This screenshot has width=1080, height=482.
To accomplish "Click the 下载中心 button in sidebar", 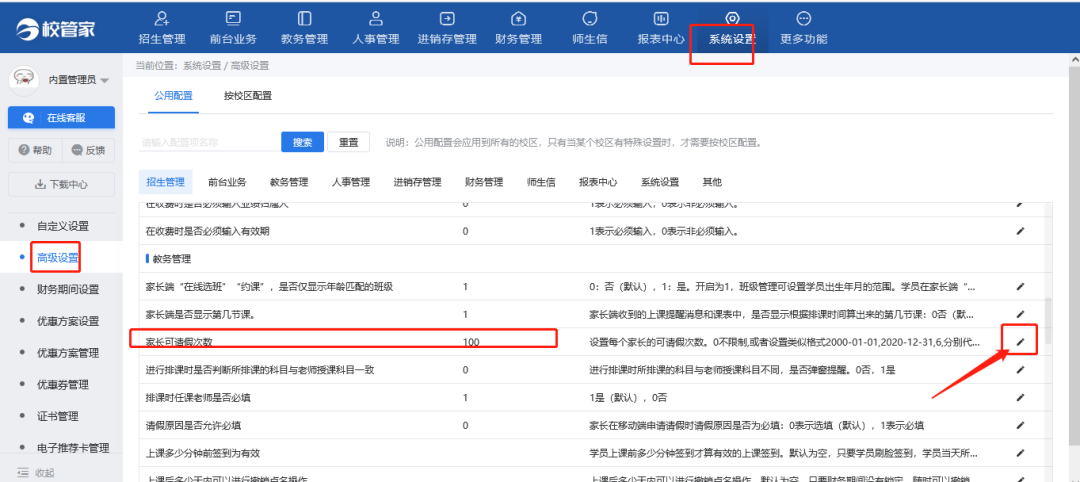I will click(x=61, y=184).
